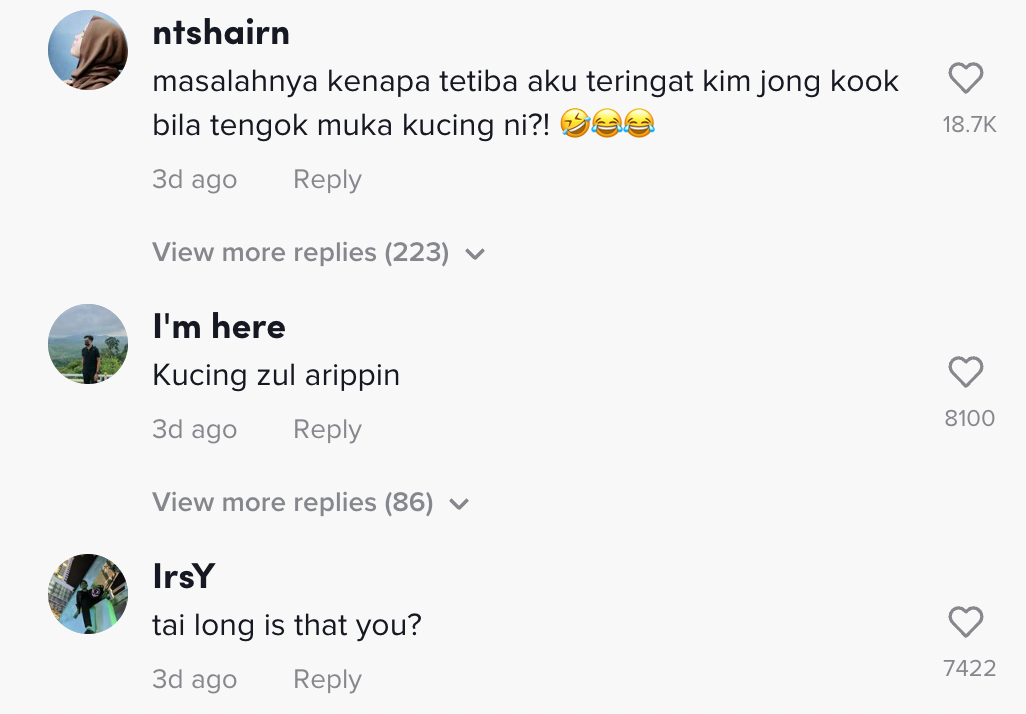Expand 'View more replies (223)'
Image resolution: width=1026 pixels, height=714 pixels.
click(300, 253)
